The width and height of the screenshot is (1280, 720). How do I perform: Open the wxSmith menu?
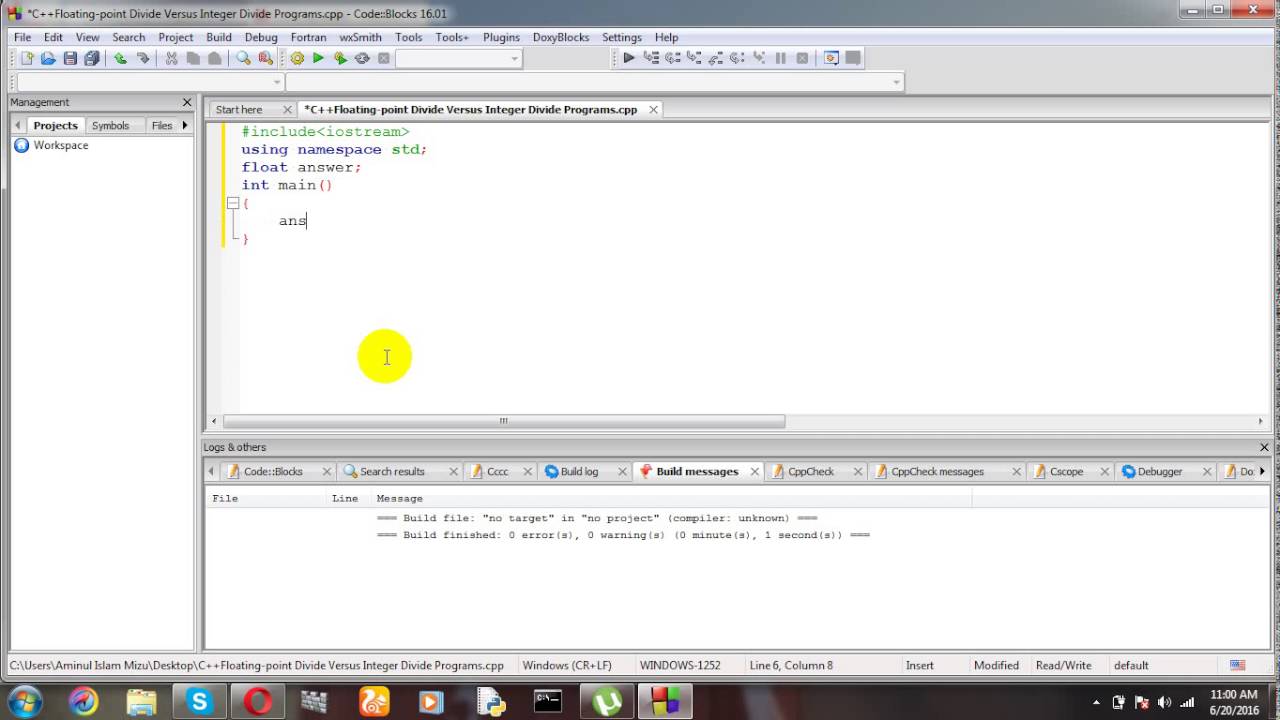pos(360,37)
